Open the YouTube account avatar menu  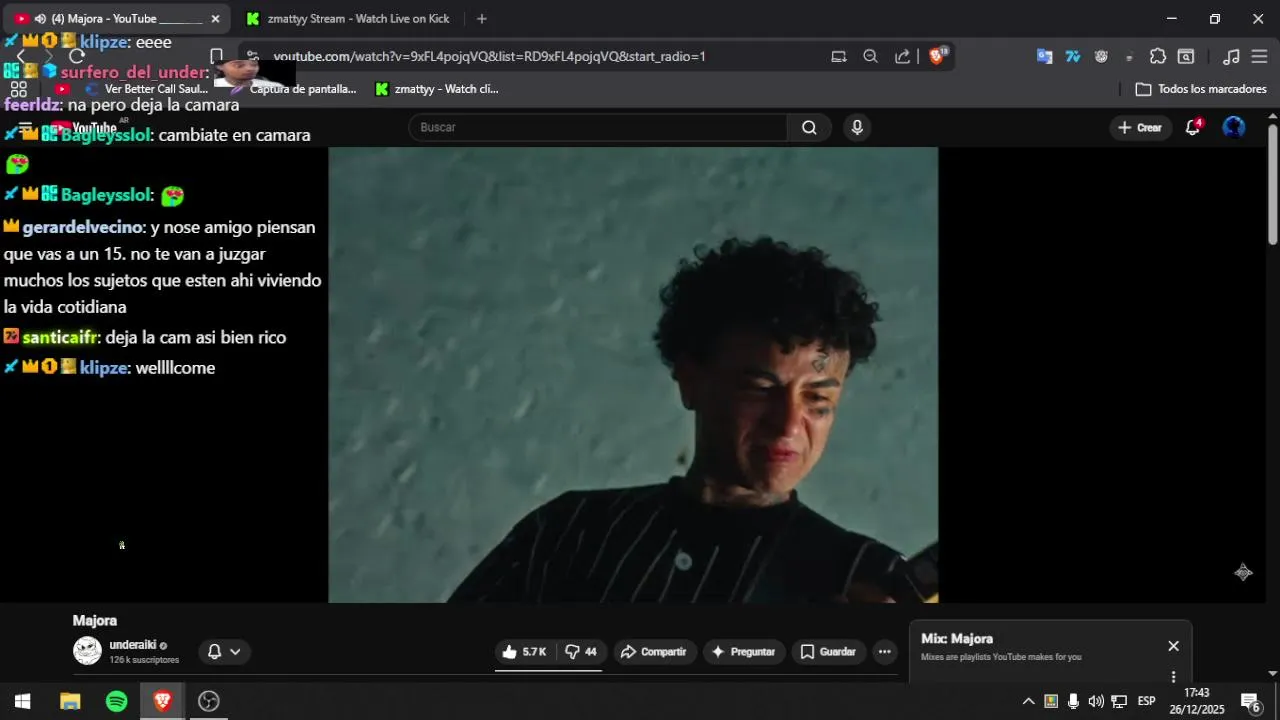[1234, 127]
